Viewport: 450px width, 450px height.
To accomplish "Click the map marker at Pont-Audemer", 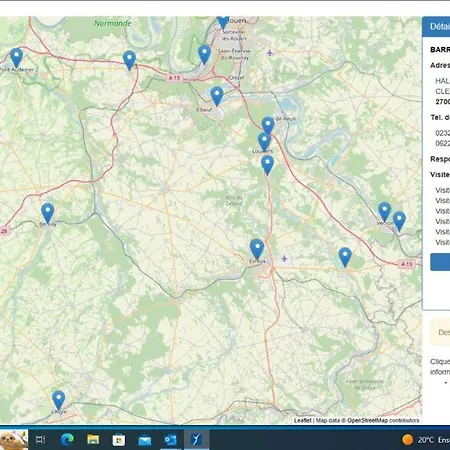I will point(16,57).
